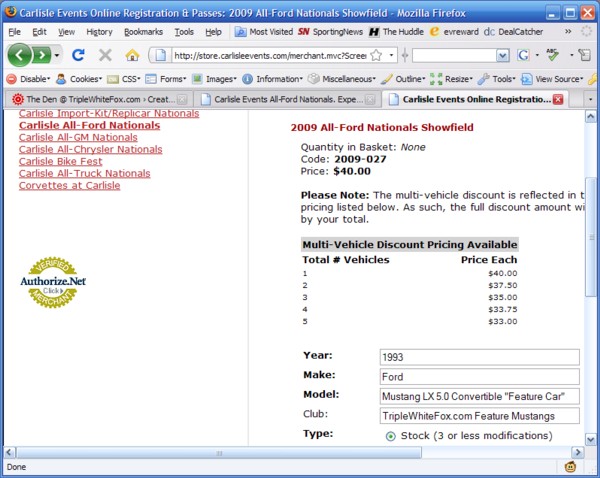Follow the Corvettes at Carlisle link
Image resolution: width=600 pixels, height=478 pixels.
tap(69, 185)
